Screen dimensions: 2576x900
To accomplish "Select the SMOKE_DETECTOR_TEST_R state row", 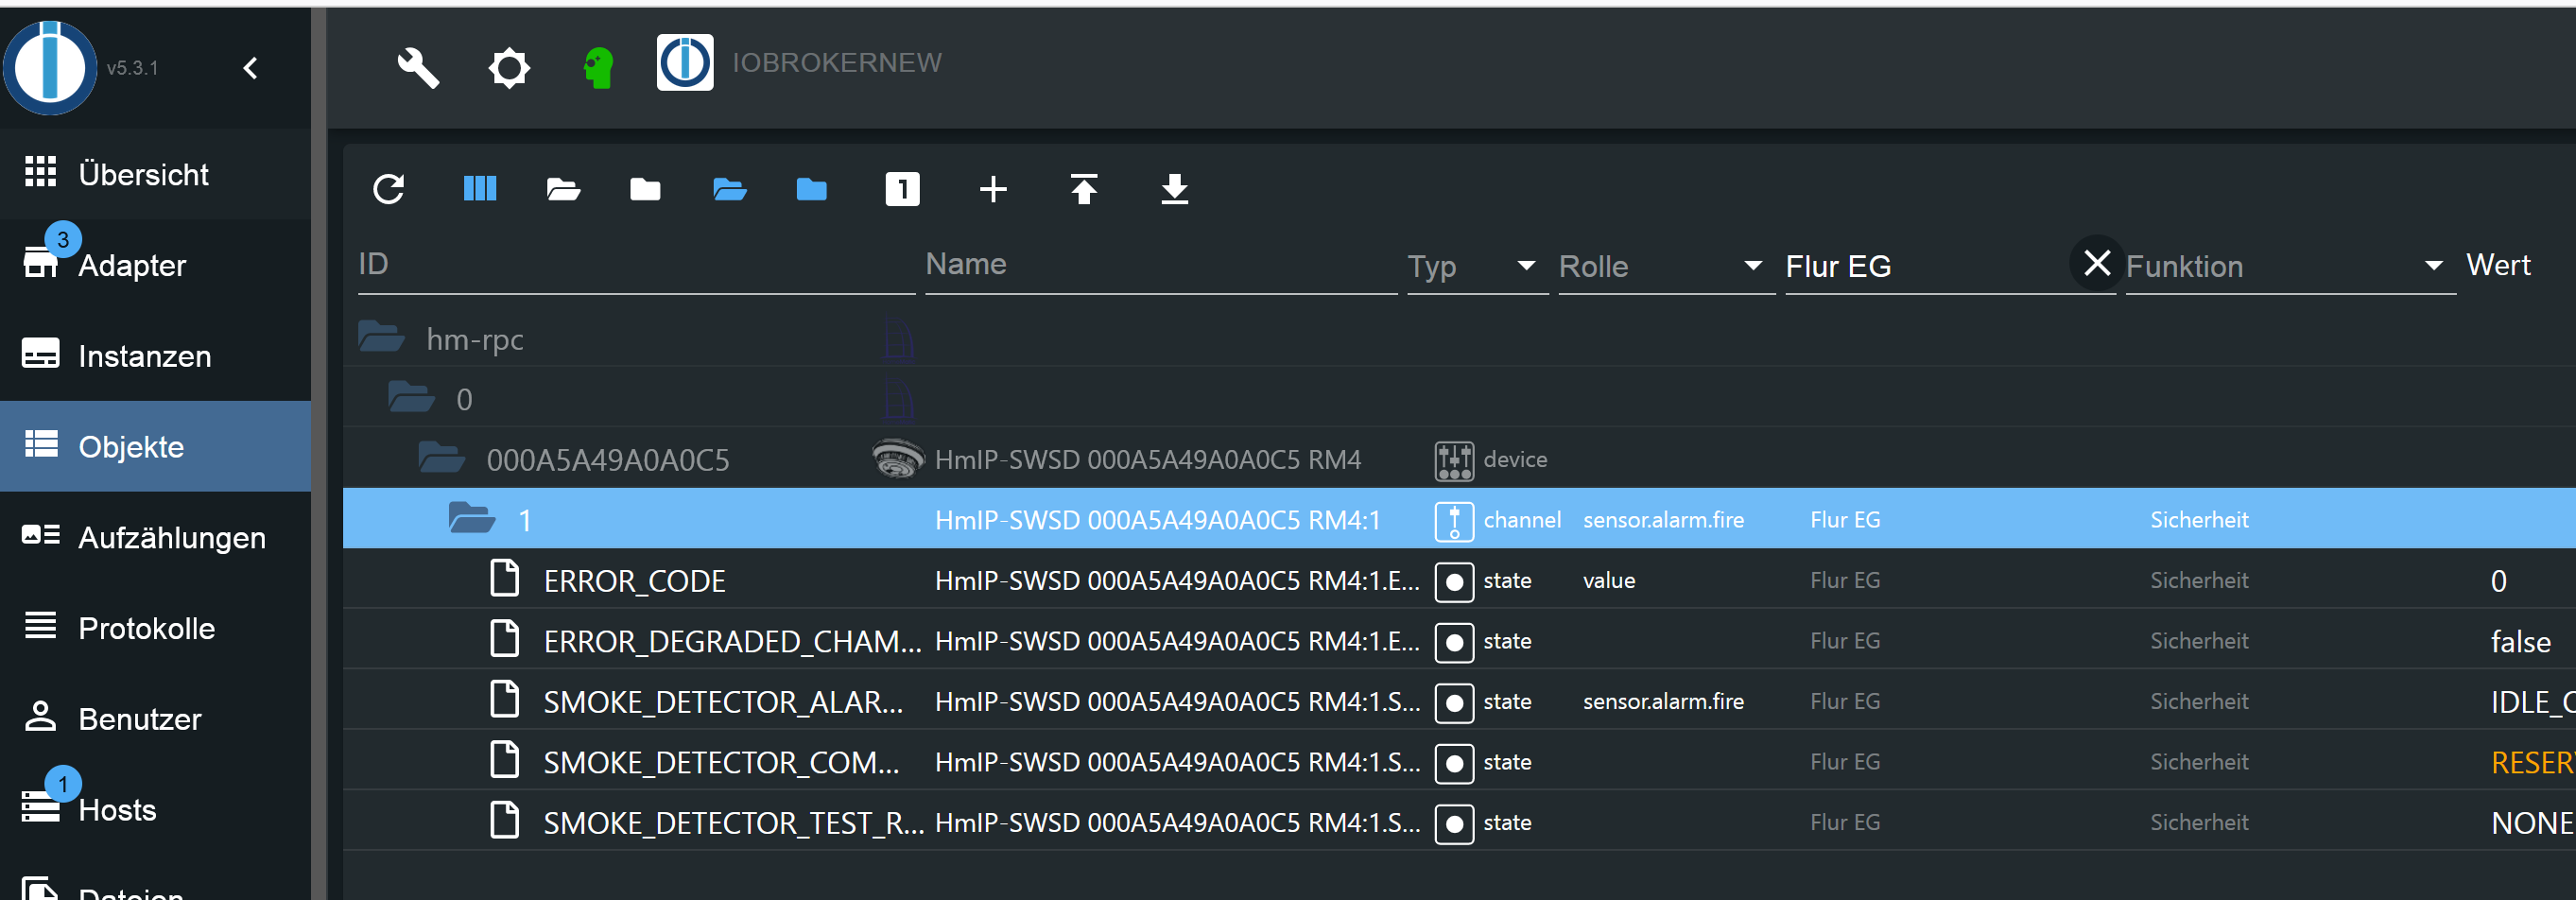I will tap(732, 822).
